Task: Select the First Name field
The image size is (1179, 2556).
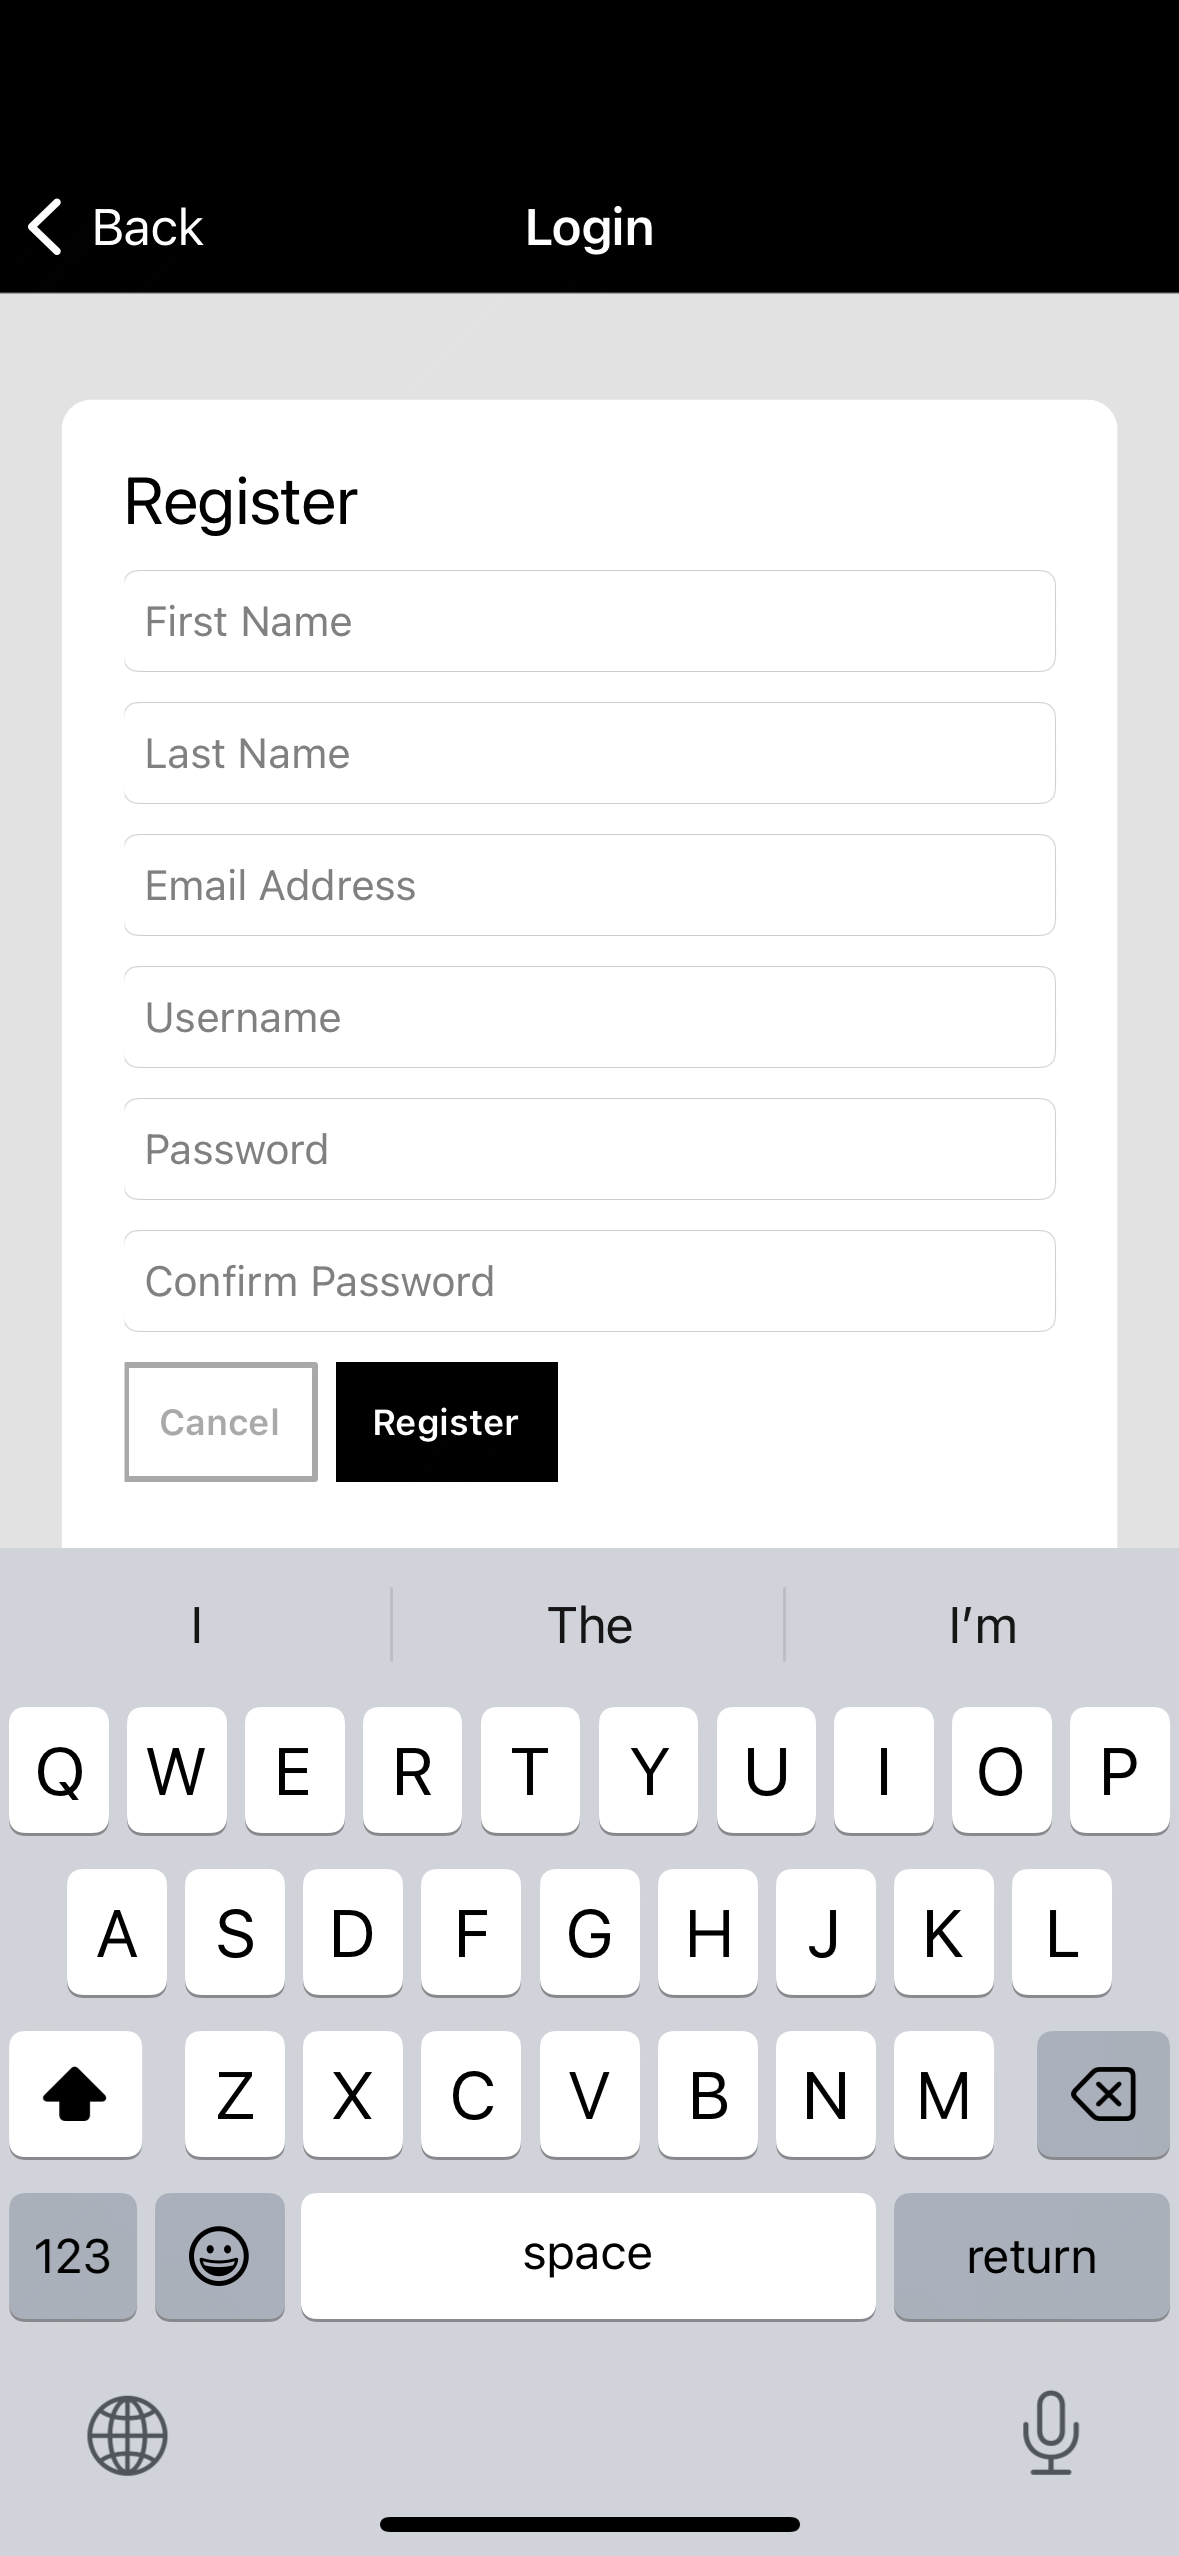Action: (x=590, y=621)
